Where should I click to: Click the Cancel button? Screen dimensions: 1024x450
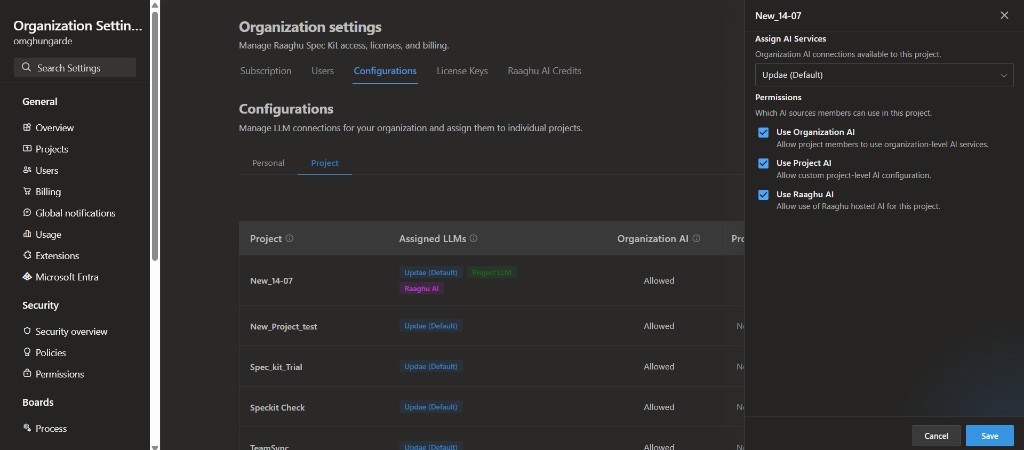coord(936,436)
